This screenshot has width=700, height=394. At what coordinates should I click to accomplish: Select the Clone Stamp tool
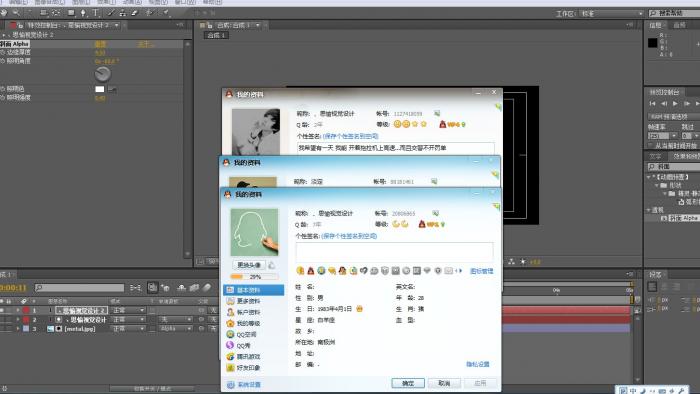[123, 13]
